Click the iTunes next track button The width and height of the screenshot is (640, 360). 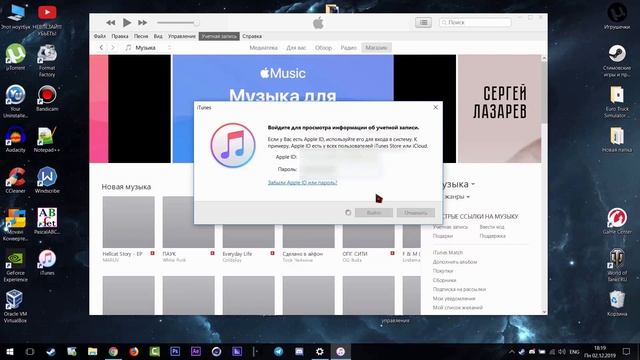[x=142, y=22]
